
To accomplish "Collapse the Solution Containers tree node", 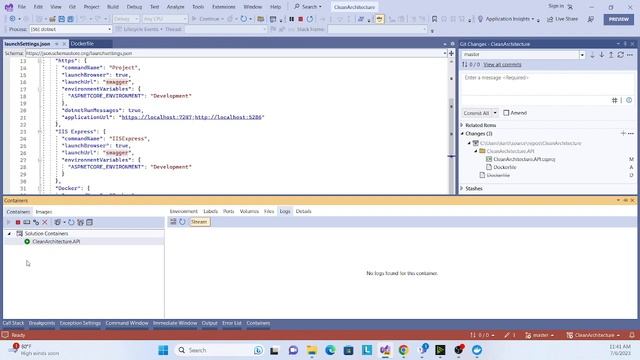I will coord(9,233).
